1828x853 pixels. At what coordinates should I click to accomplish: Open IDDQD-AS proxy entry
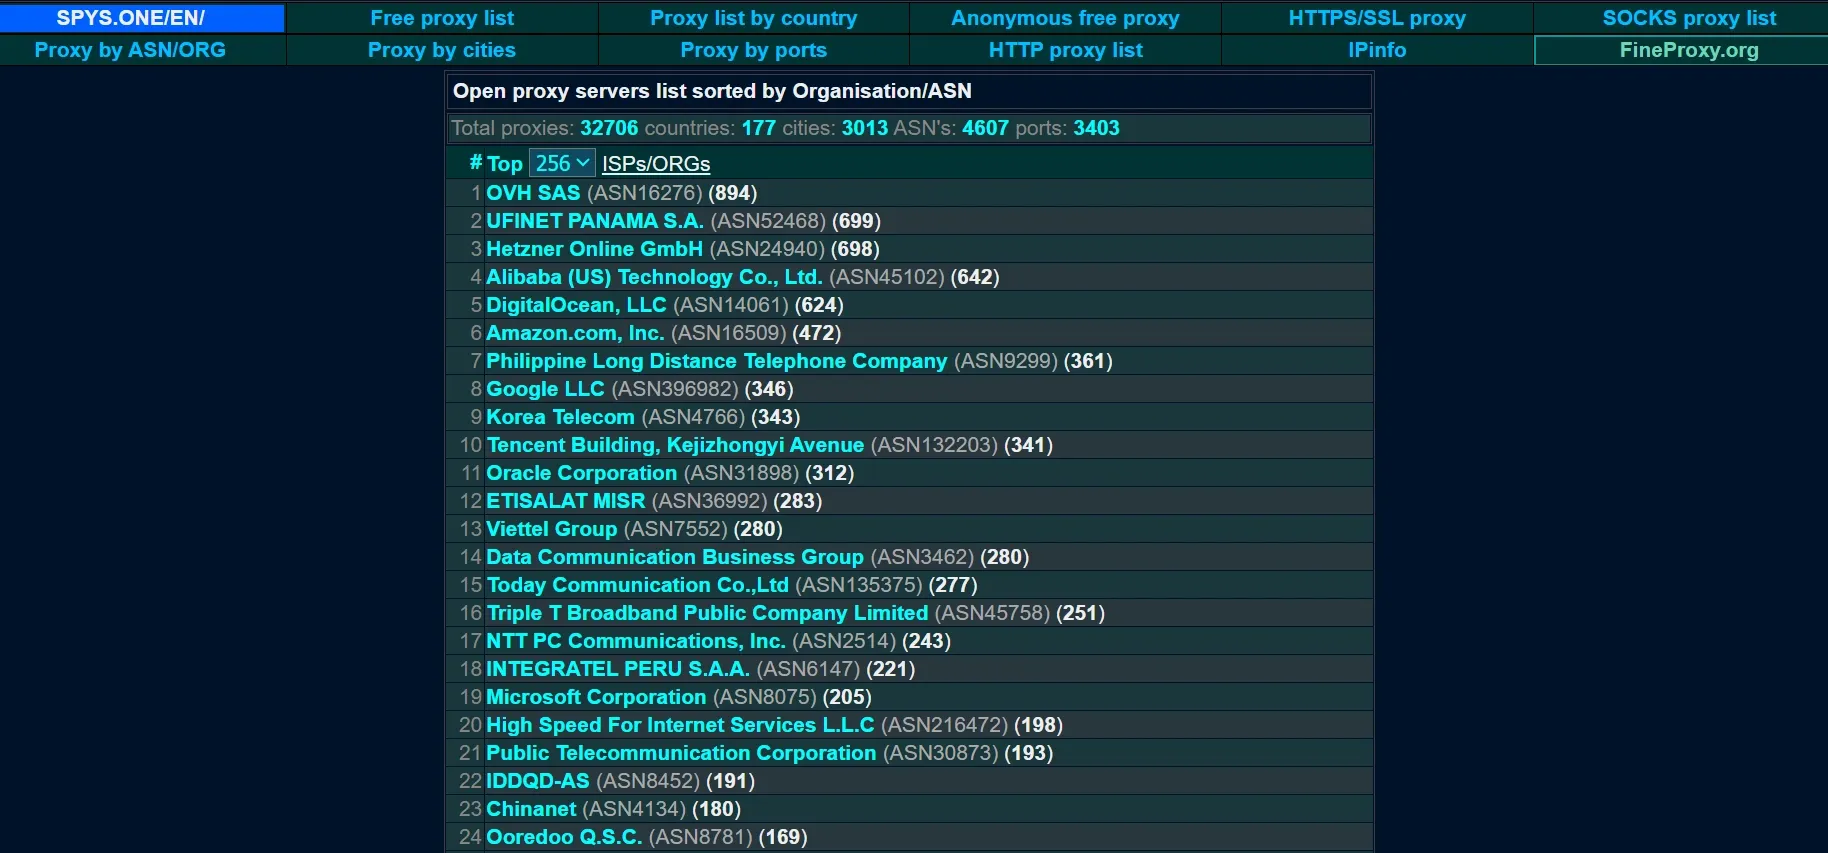538,781
